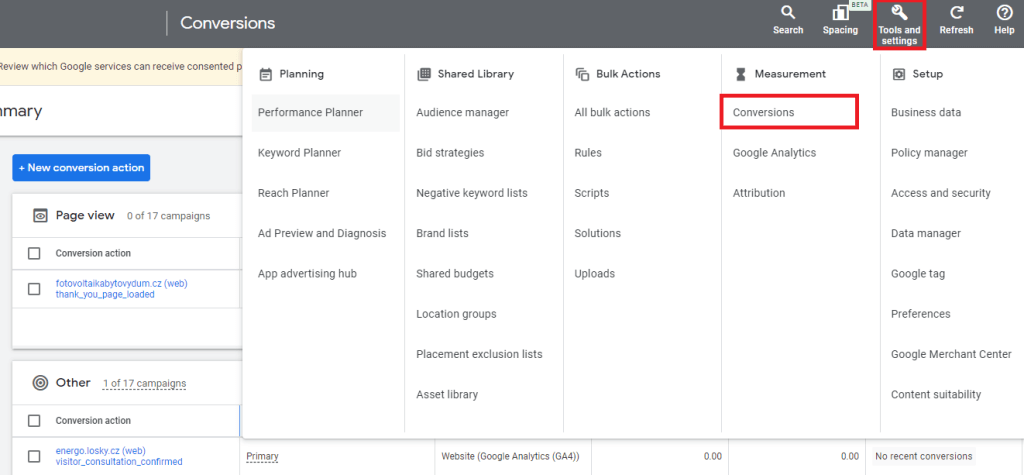Screen dimensions: 1024x475
Task: Open Google Merchant Center
Action: 951,354
